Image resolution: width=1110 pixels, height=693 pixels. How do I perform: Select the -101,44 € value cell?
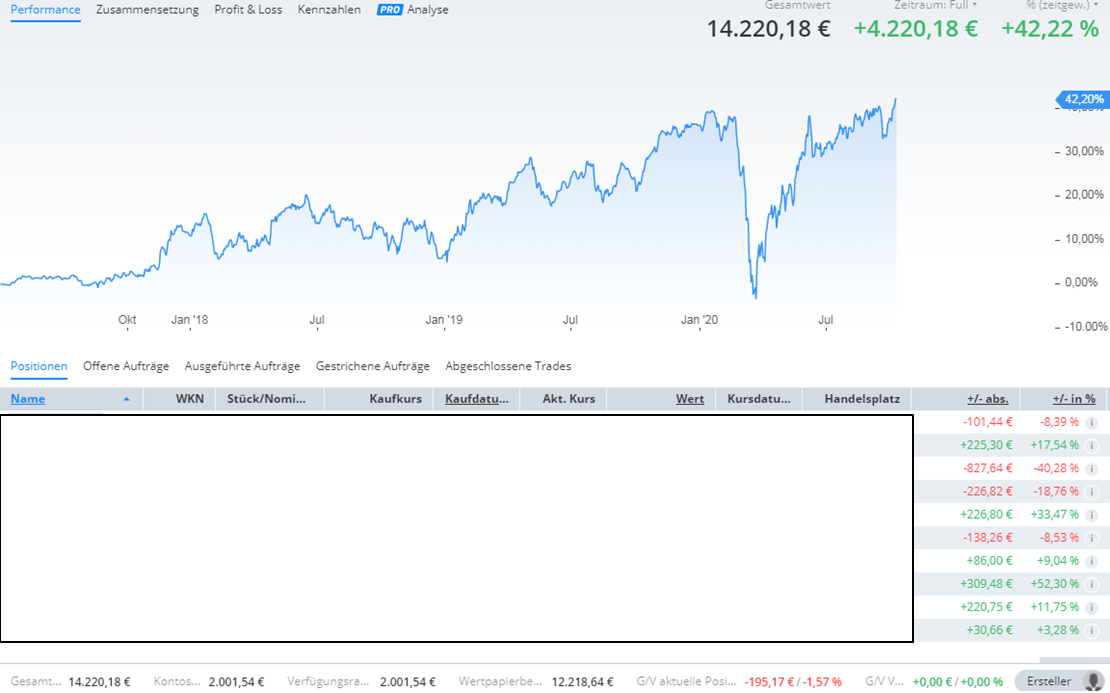click(988, 422)
